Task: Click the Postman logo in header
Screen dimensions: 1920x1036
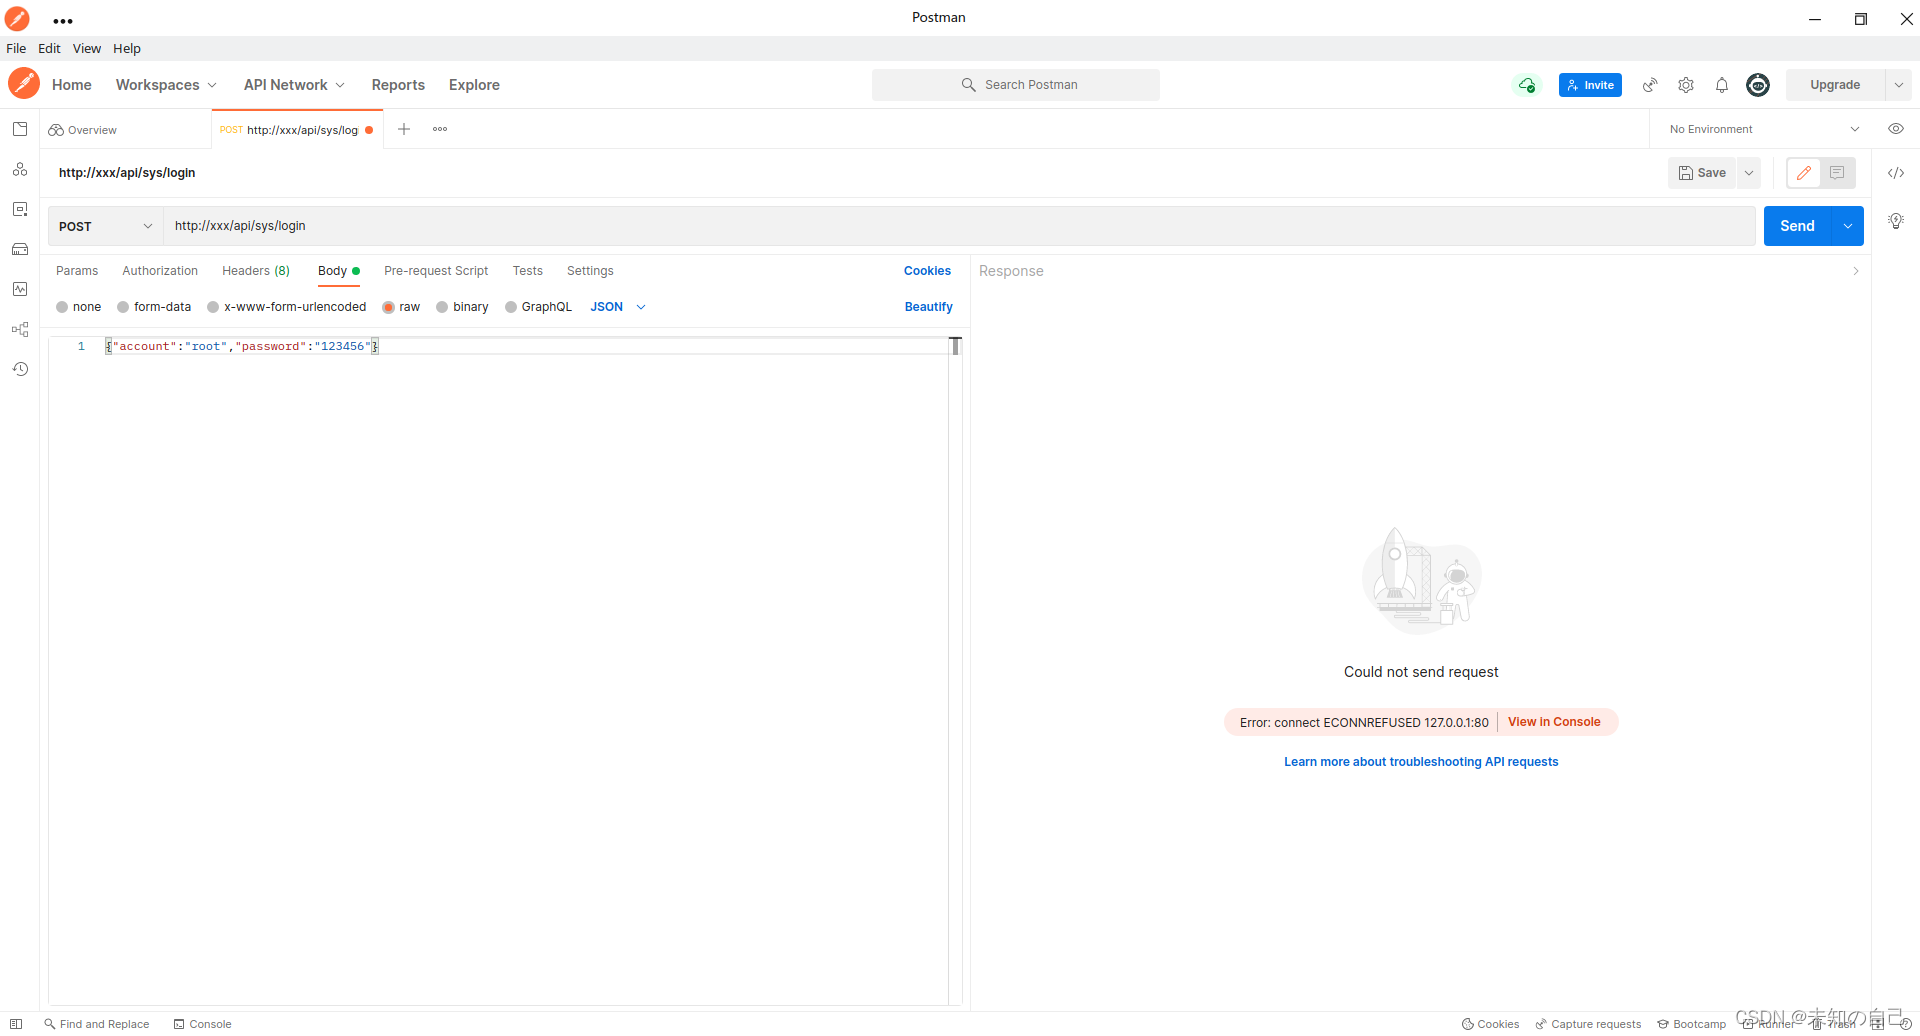Action: point(24,84)
